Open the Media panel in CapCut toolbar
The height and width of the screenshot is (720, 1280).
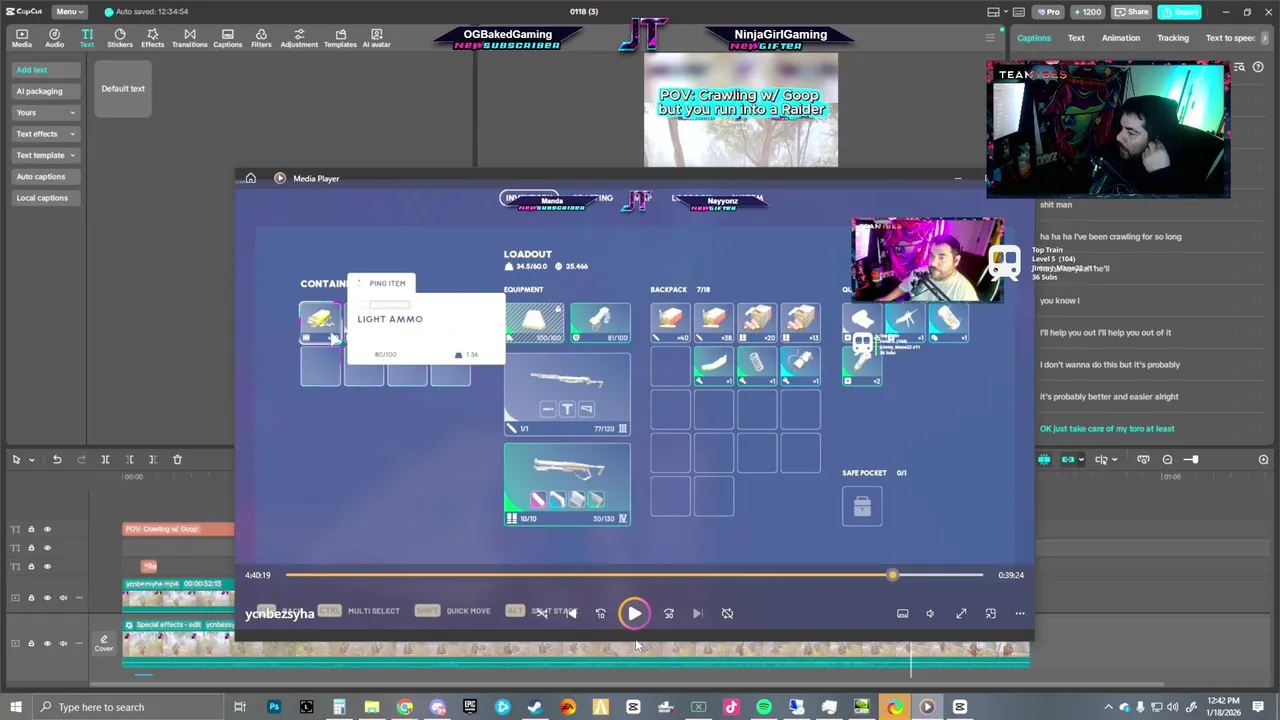tap(22, 38)
